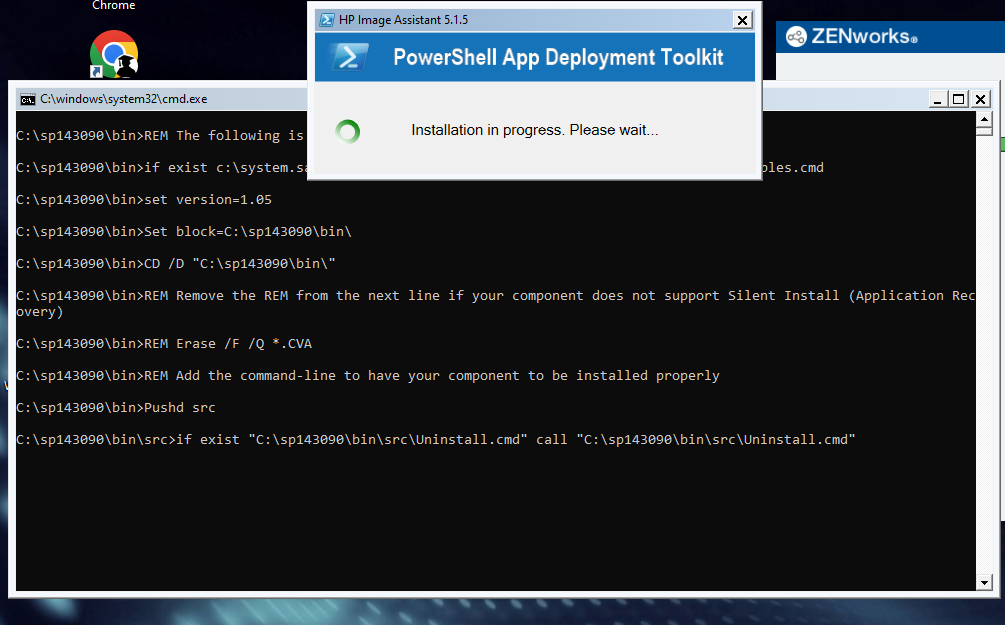Click the "Uninstall.cmd" call line in cmd
1005x625 pixels.
tap(436, 440)
